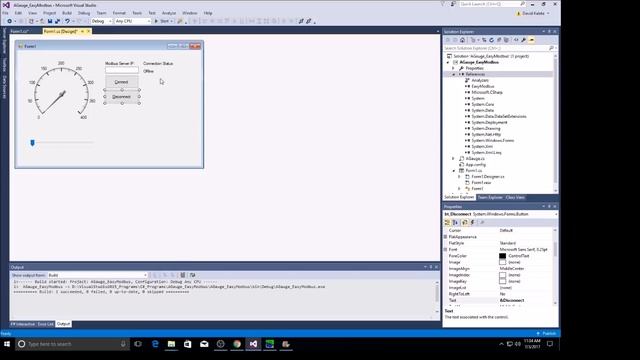Click Save All icon in toolbar

tap(58, 21)
